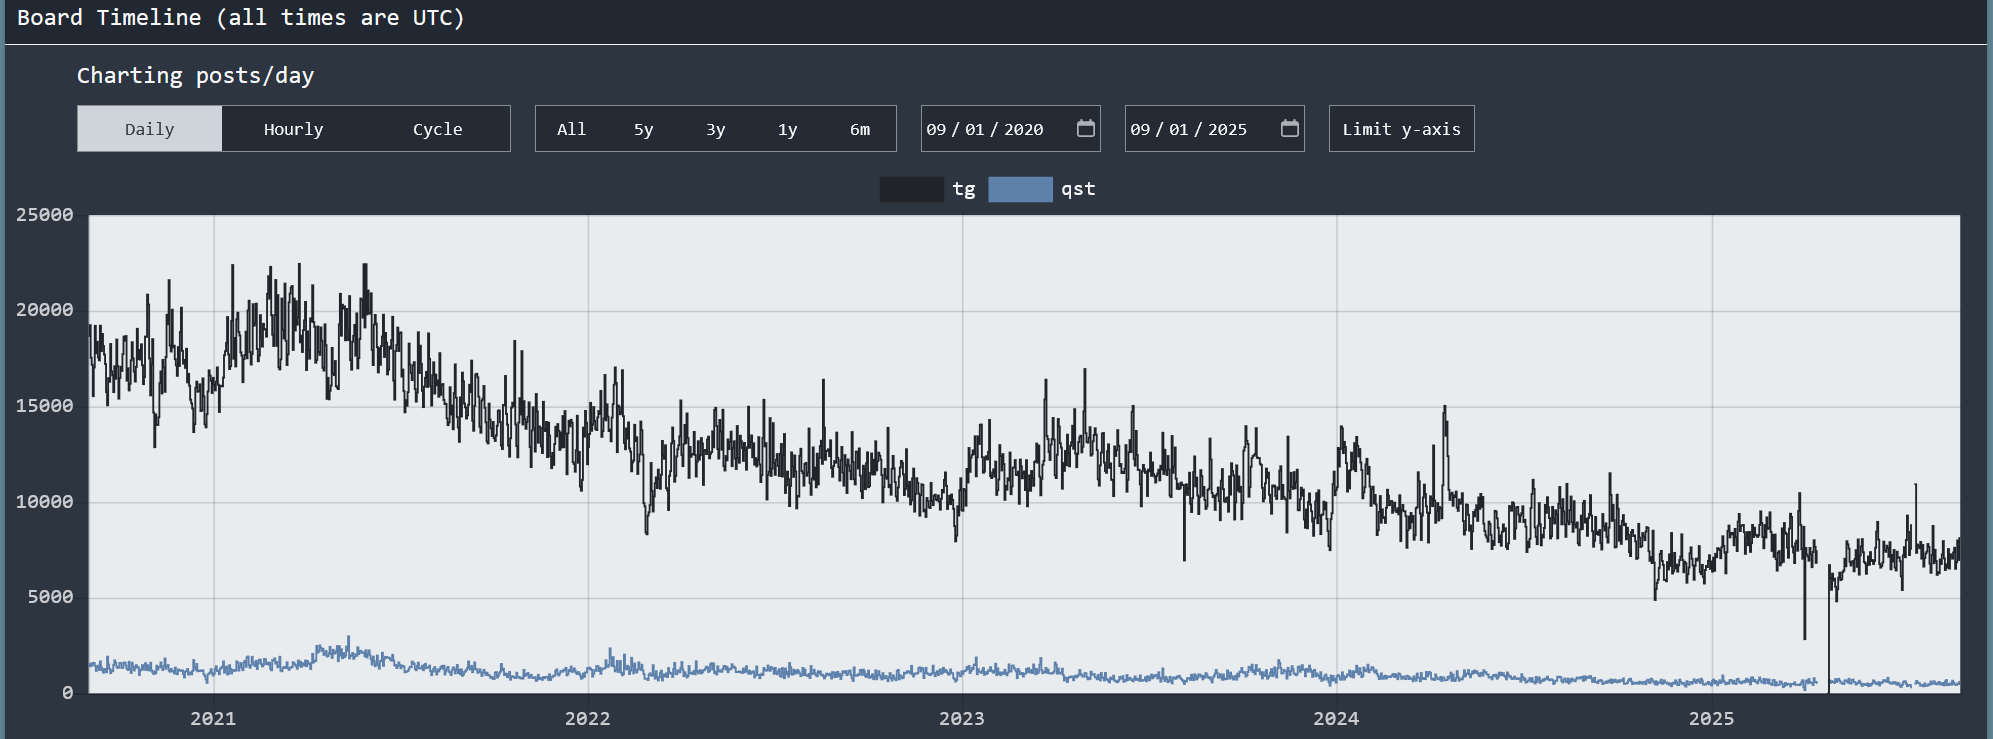Select the Daily charting mode
Screen dimensions: 1993x739
coord(149,129)
